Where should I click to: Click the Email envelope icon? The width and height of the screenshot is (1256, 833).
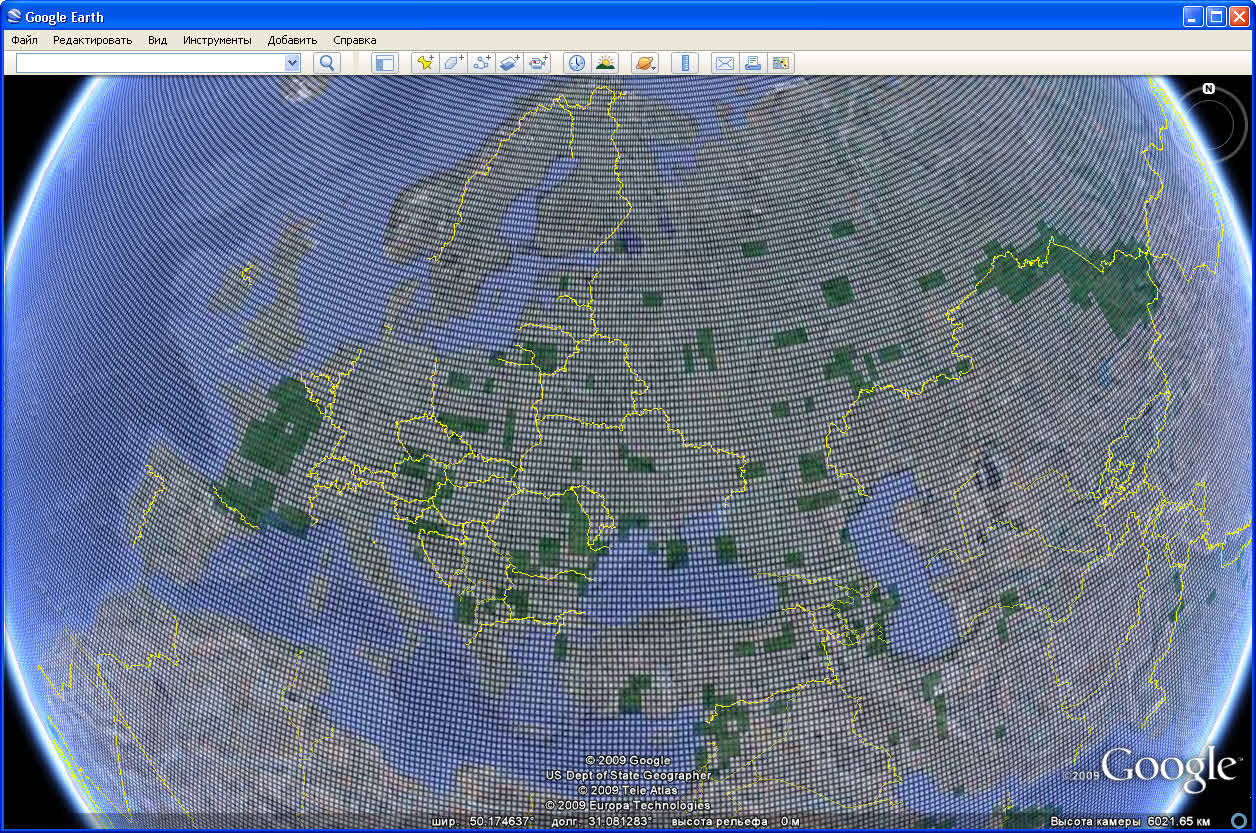(x=724, y=63)
